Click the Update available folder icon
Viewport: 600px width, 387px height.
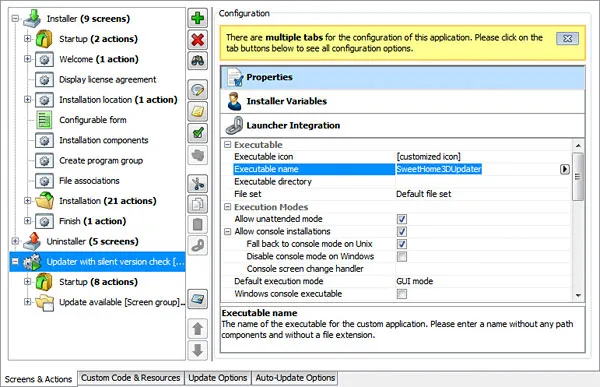(45, 302)
